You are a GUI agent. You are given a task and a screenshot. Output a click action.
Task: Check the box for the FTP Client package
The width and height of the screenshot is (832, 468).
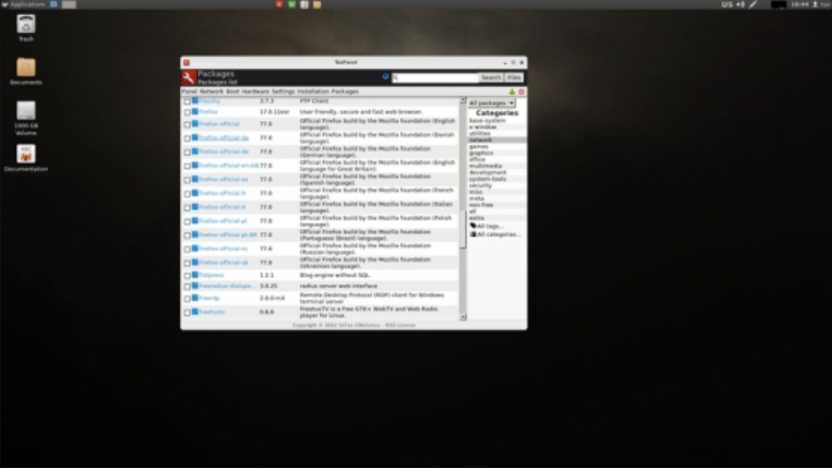coord(187,101)
